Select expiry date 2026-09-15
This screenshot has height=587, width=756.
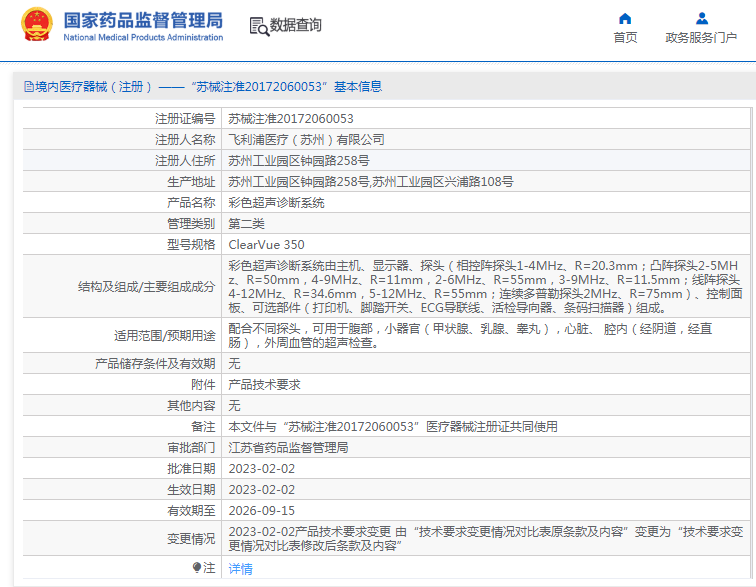click(261, 511)
